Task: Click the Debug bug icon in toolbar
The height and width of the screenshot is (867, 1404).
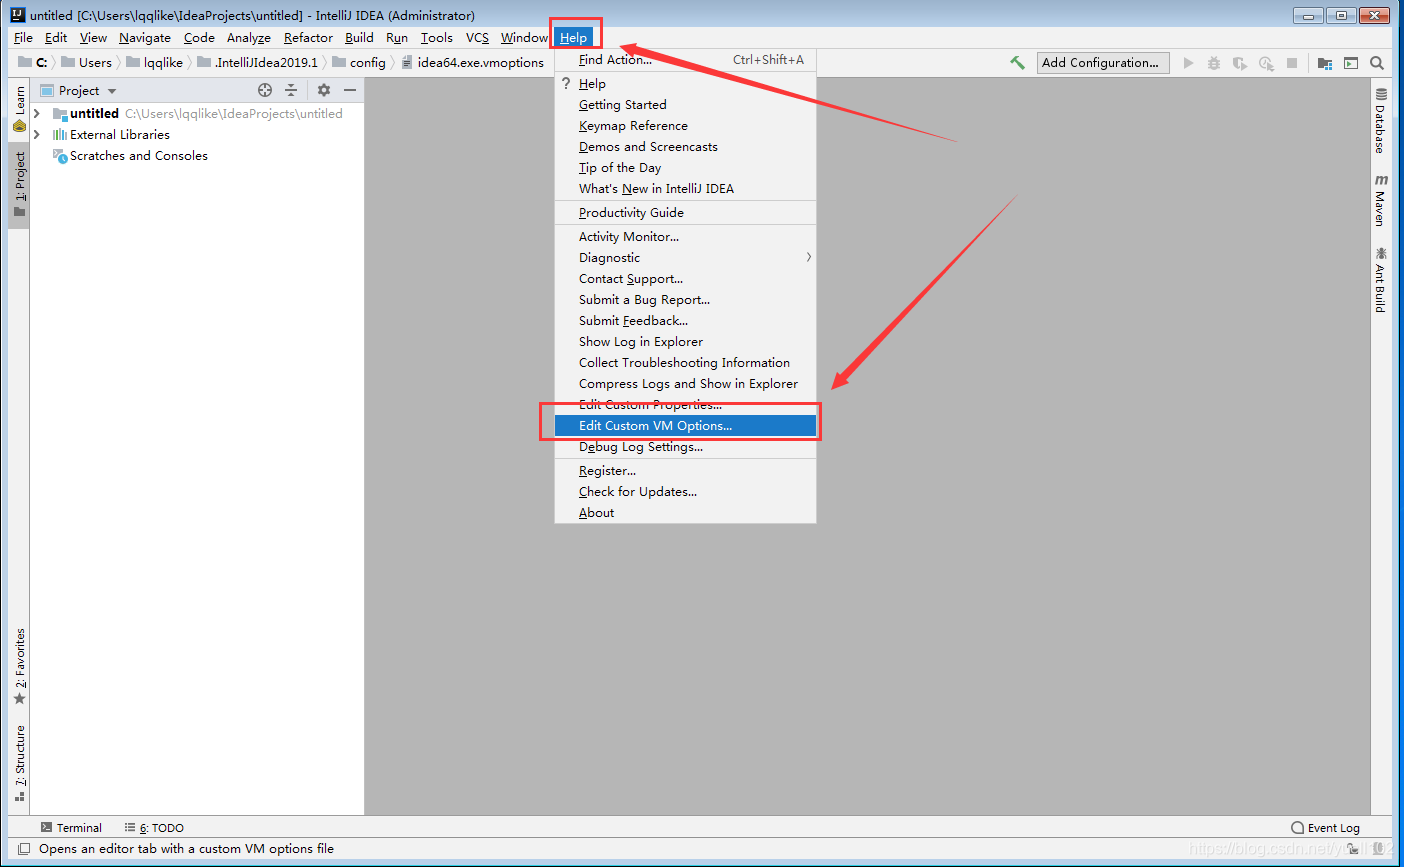Action: point(1214,63)
